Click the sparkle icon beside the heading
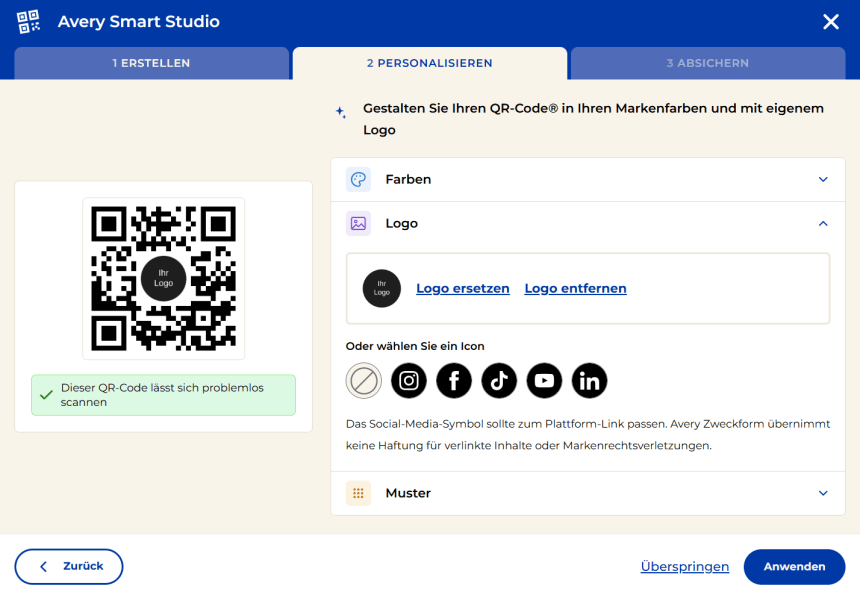The width and height of the screenshot is (860, 595). (341, 112)
